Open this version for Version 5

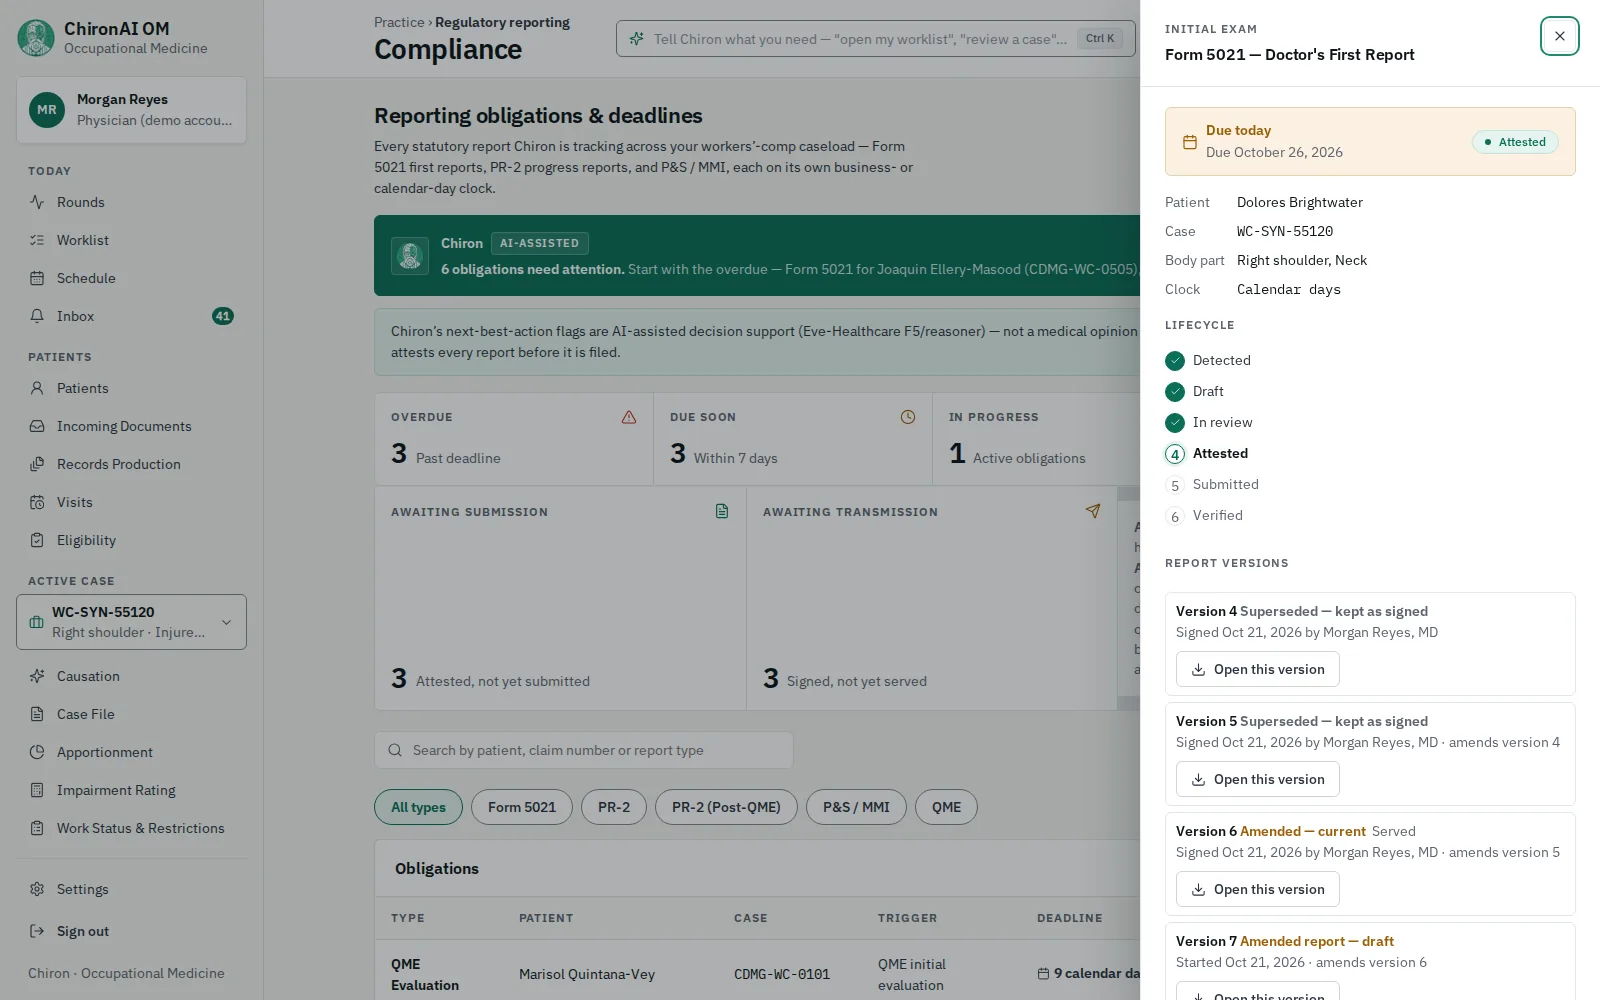pos(1257,779)
